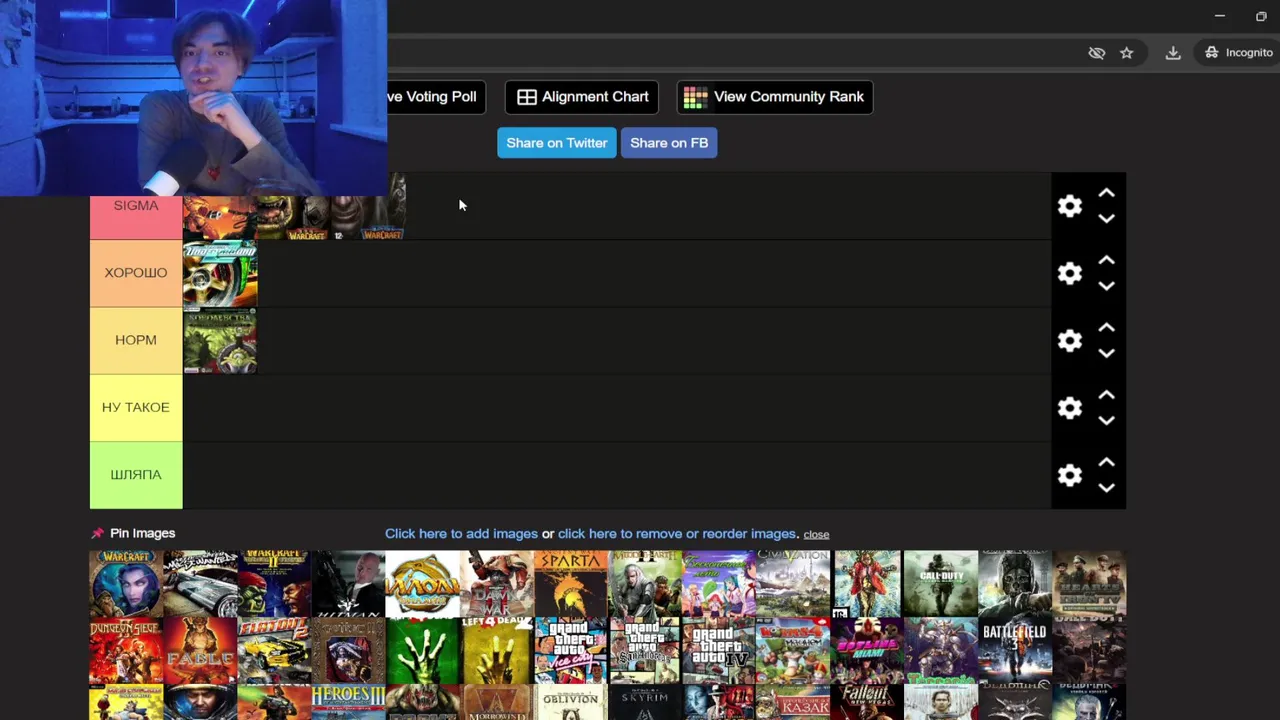Select Dishonored masked-face cover
Screen dimensions: 1280x720
1014,583
